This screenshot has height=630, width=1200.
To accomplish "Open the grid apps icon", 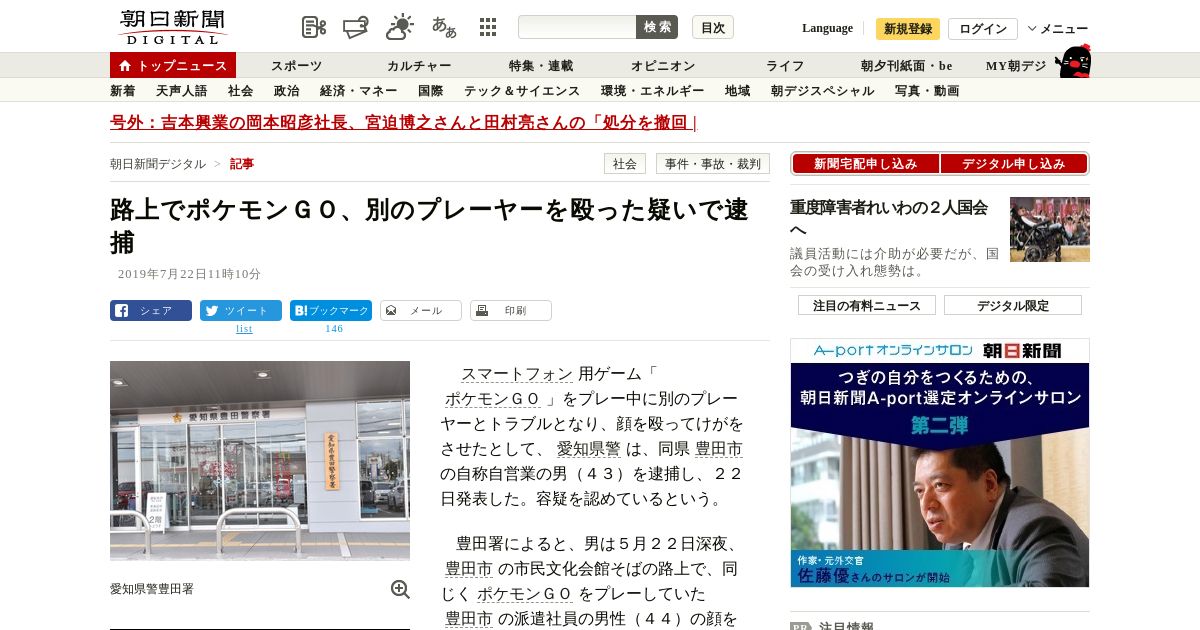I will pos(488,27).
